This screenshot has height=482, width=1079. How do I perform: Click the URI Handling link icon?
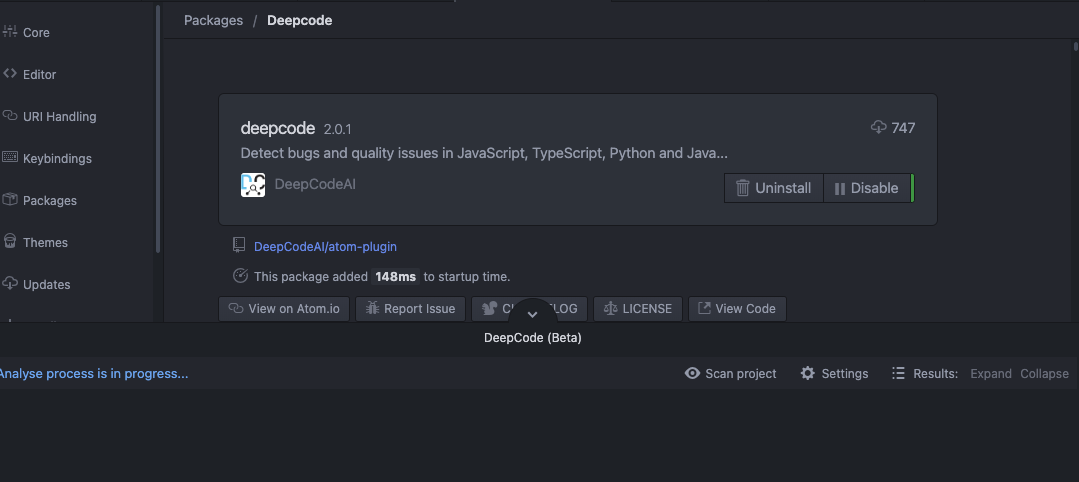(x=10, y=116)
